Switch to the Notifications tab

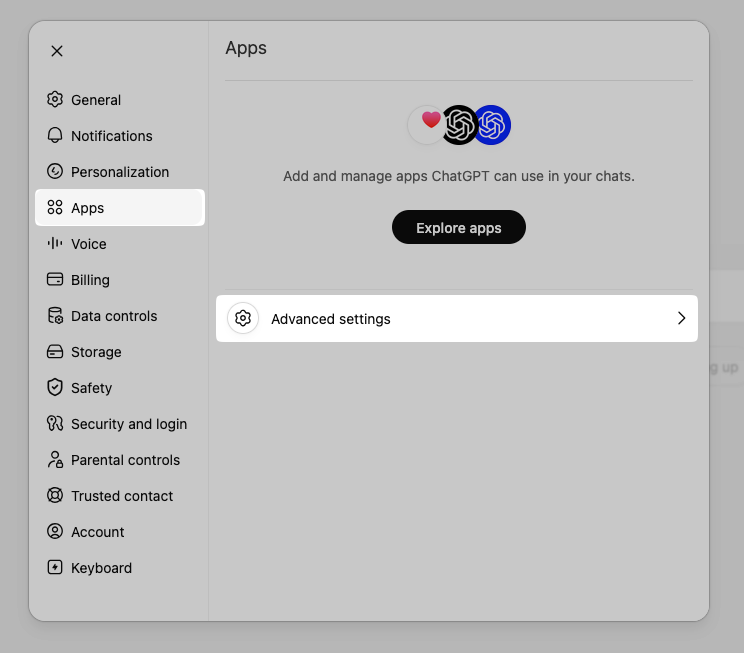pyautogui.click(x=120, y=136)
